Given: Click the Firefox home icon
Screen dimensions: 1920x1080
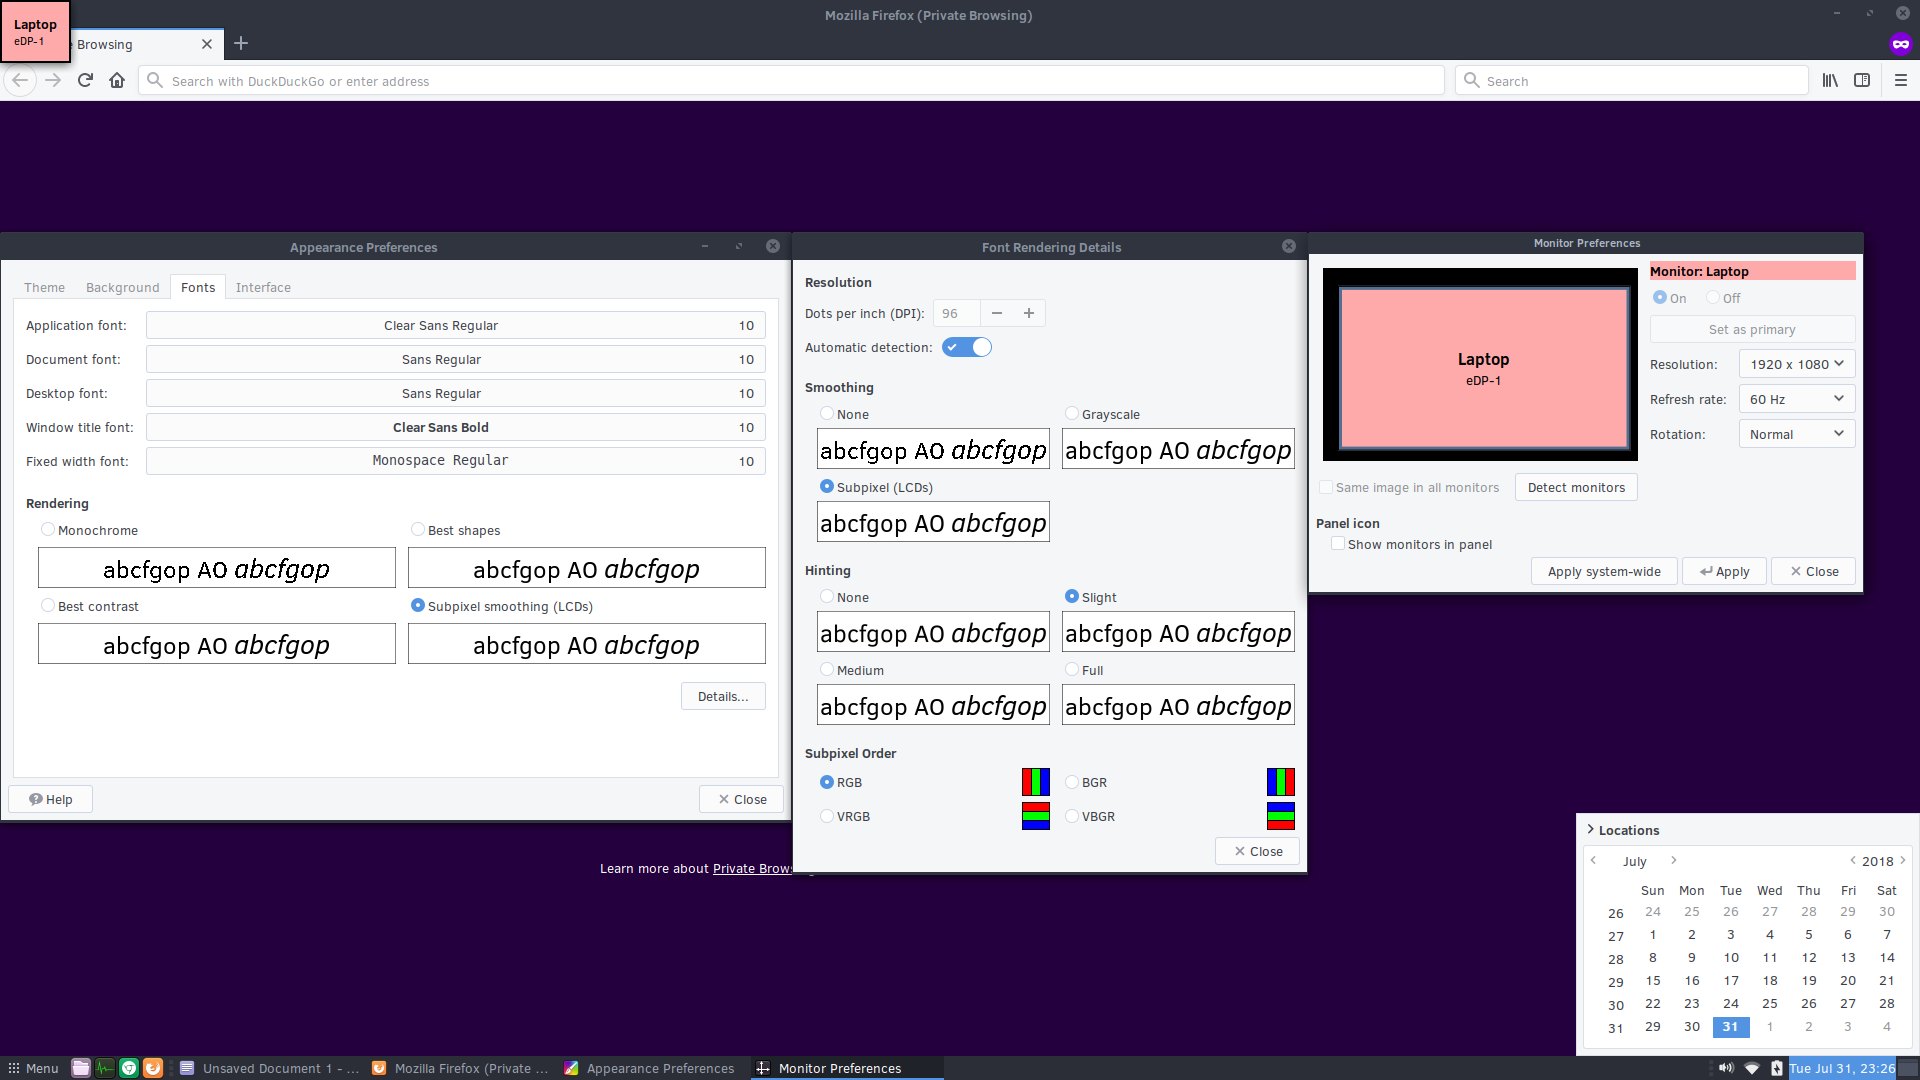Looking at the screenshot, I should 117,81.
